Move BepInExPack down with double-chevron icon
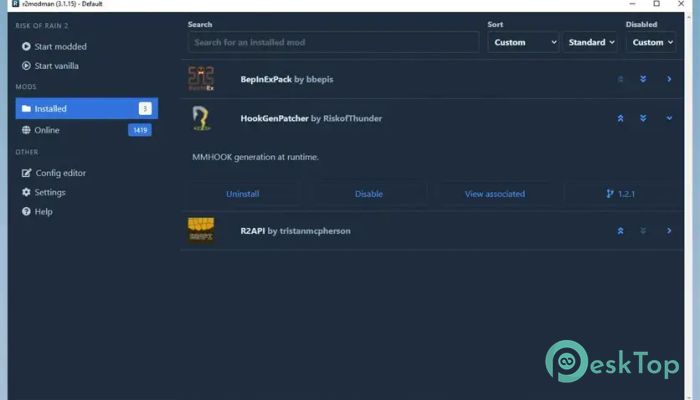 643,79
